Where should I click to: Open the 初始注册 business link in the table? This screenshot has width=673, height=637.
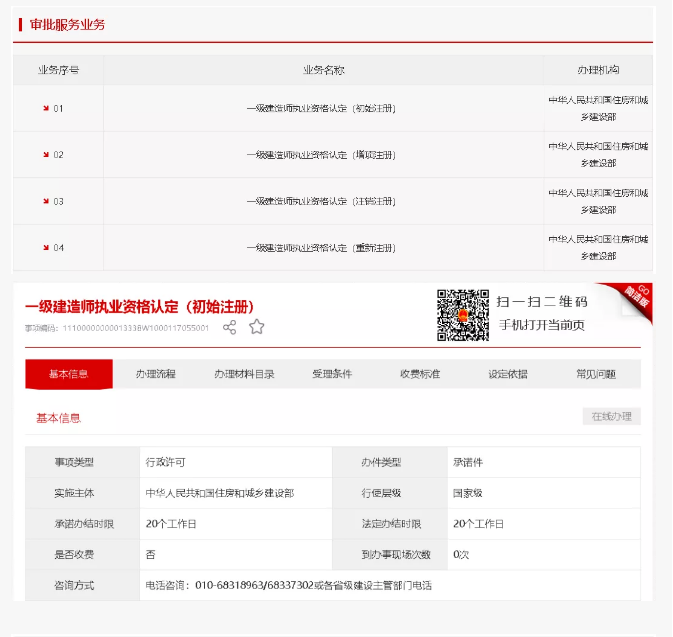point(321,108)
